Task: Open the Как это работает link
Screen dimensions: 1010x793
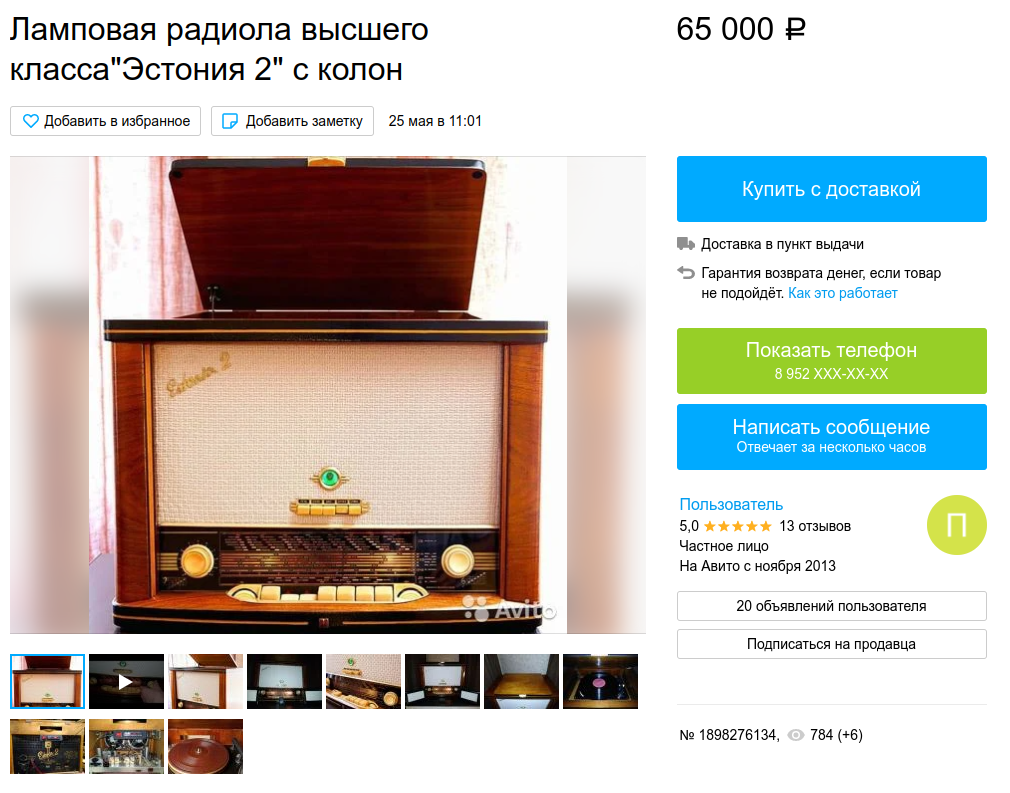Action: 843,293
